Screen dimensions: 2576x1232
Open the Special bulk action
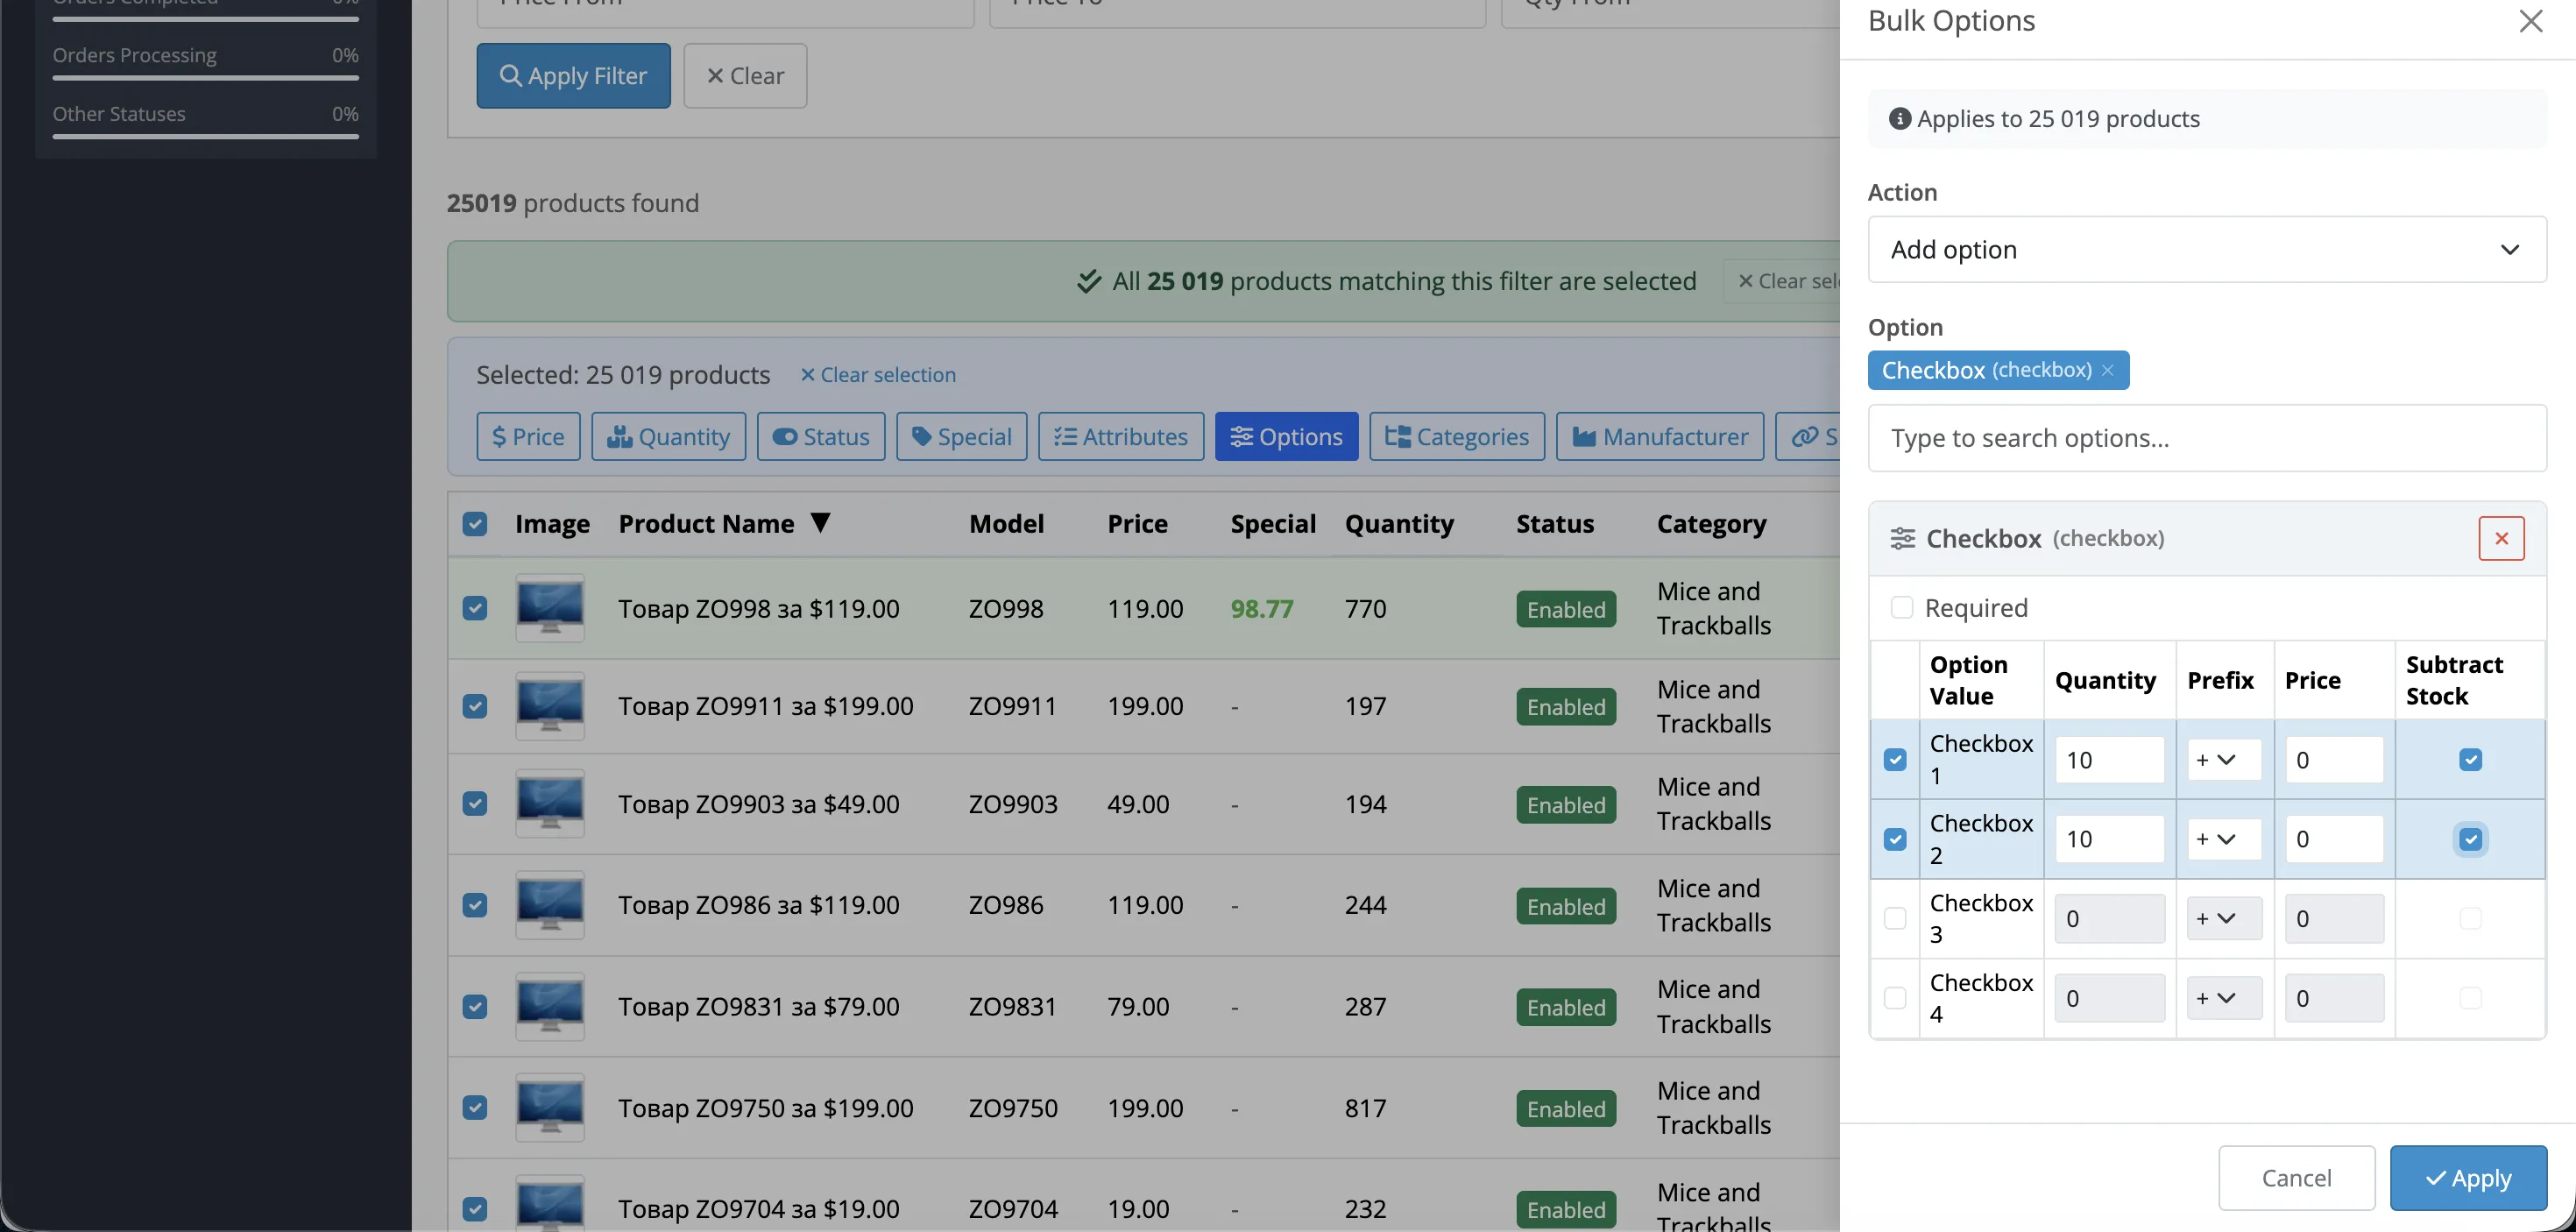[961, 437]
